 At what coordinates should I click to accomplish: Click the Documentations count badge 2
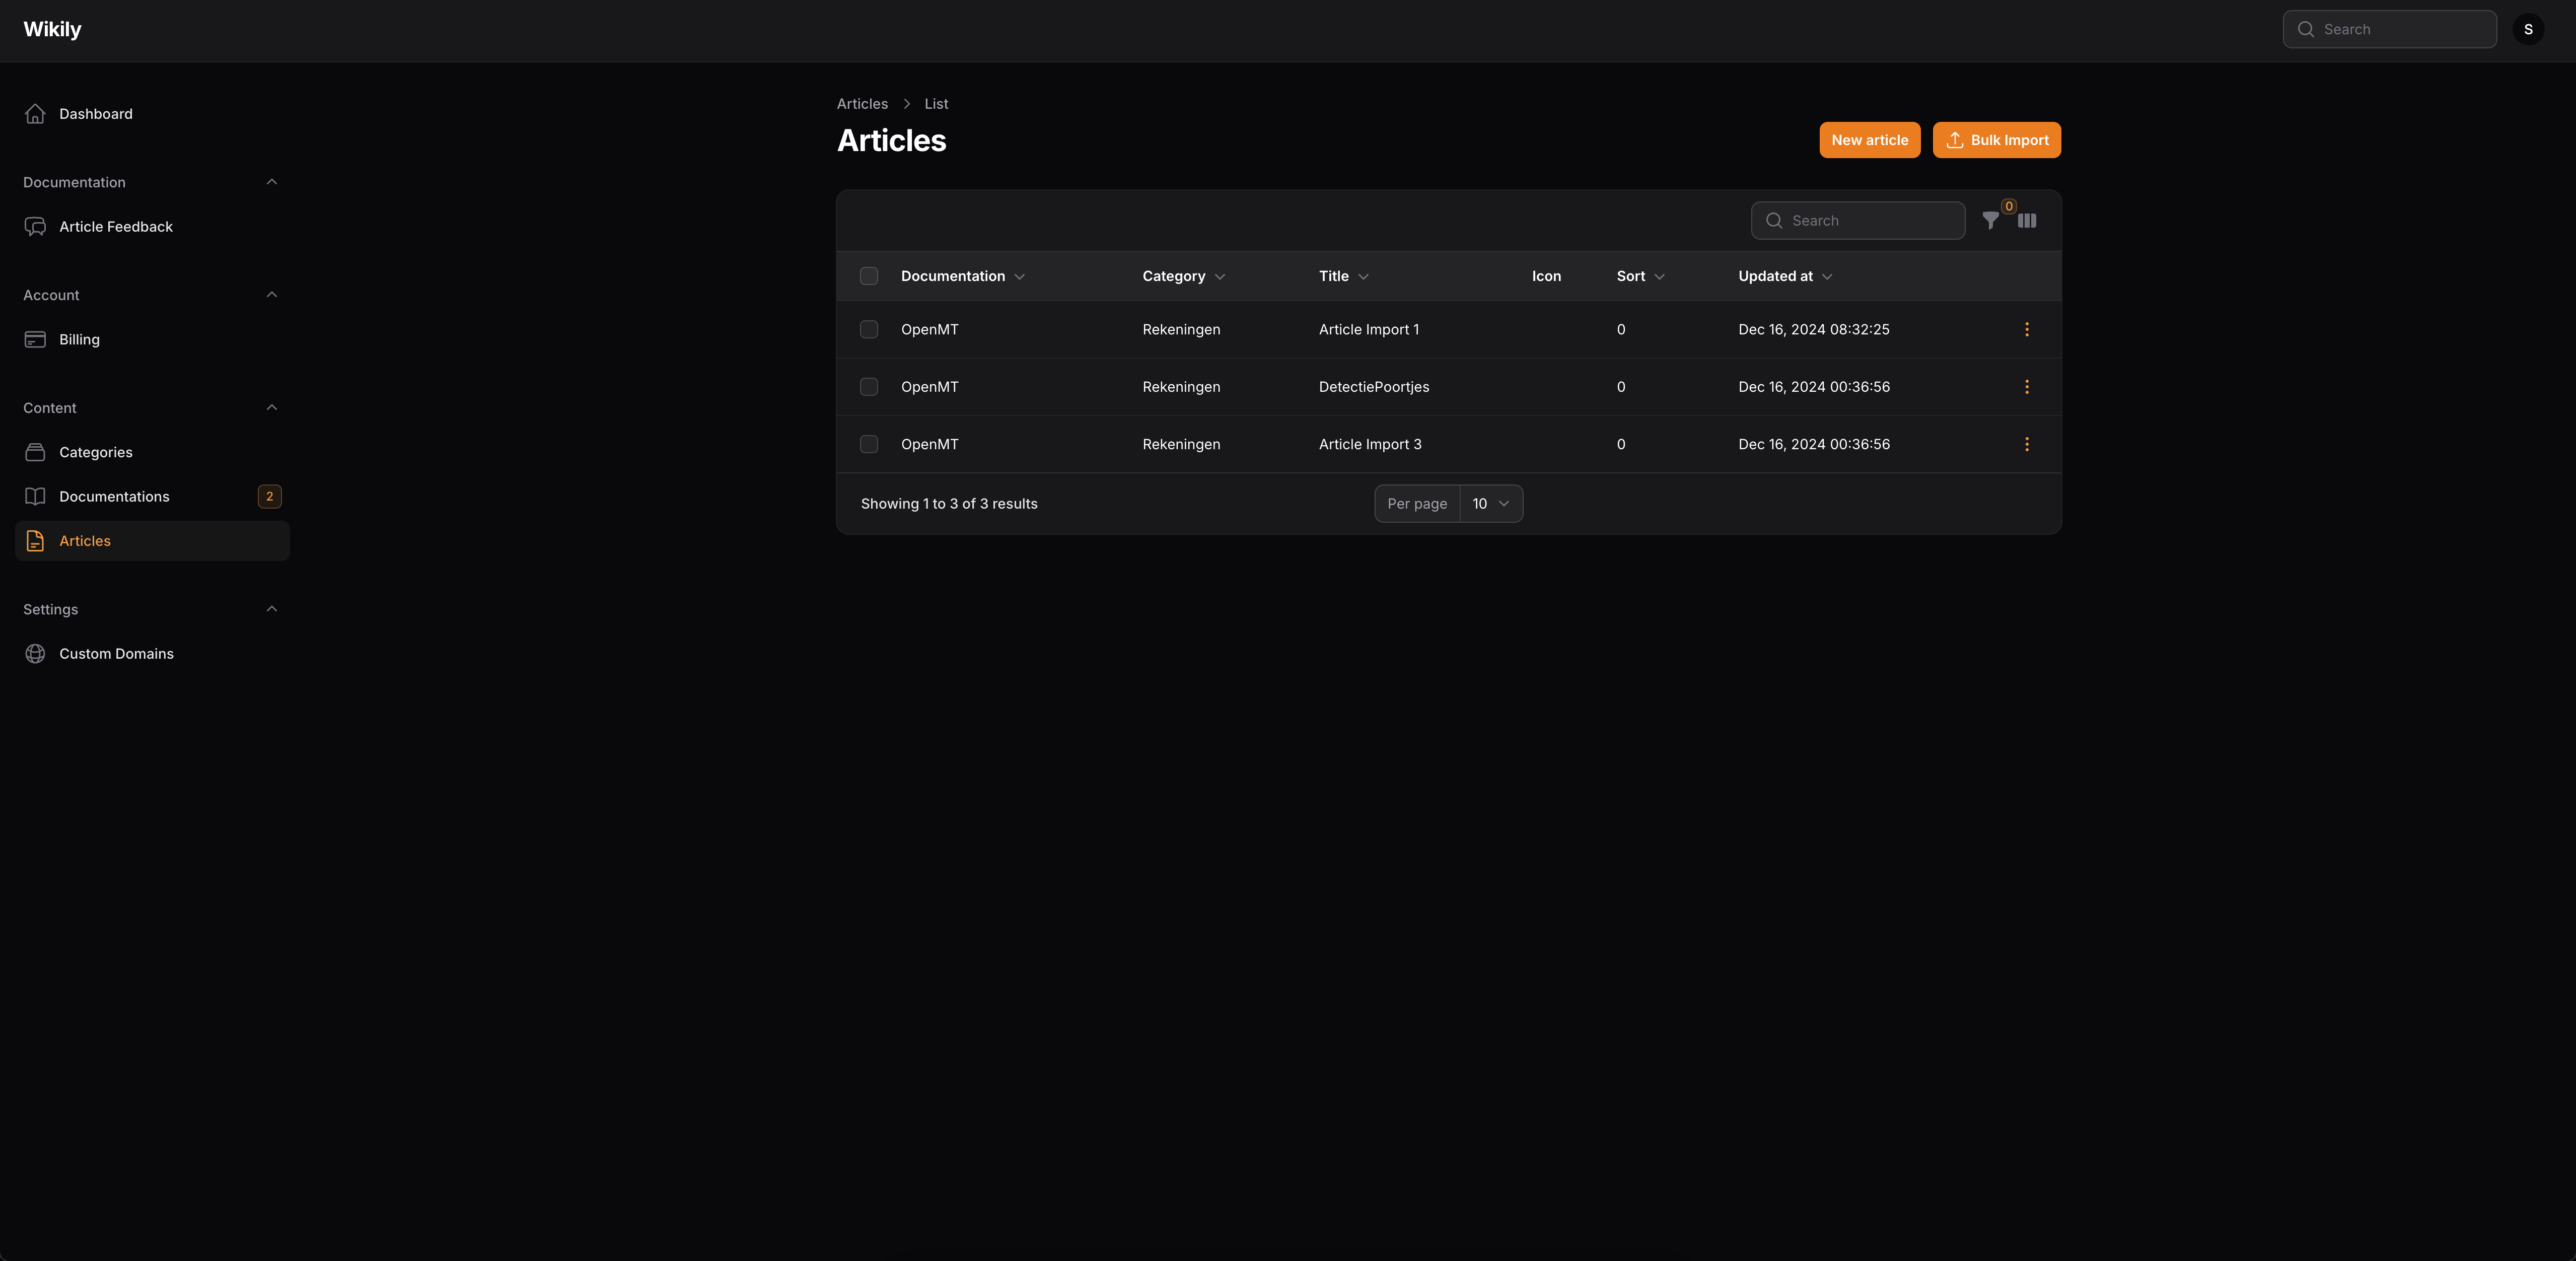(269, 497)
